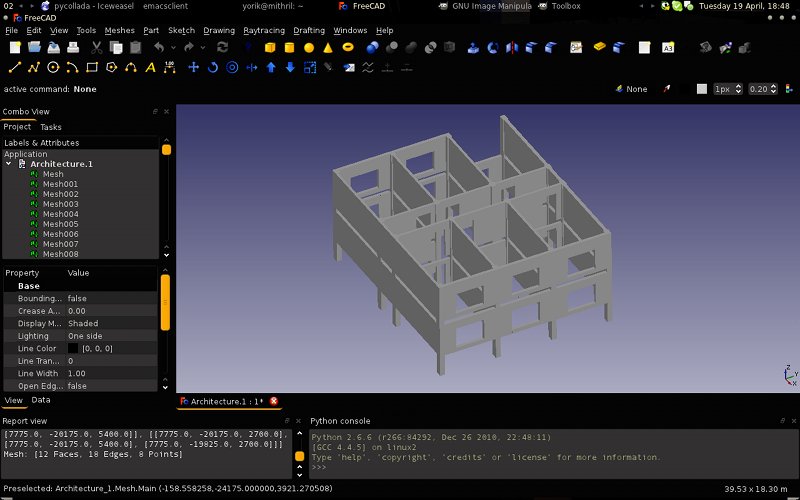Screen dimensions: 800x500
Task: Select the Rectangle drawing tool
Action: pos(92,68)
